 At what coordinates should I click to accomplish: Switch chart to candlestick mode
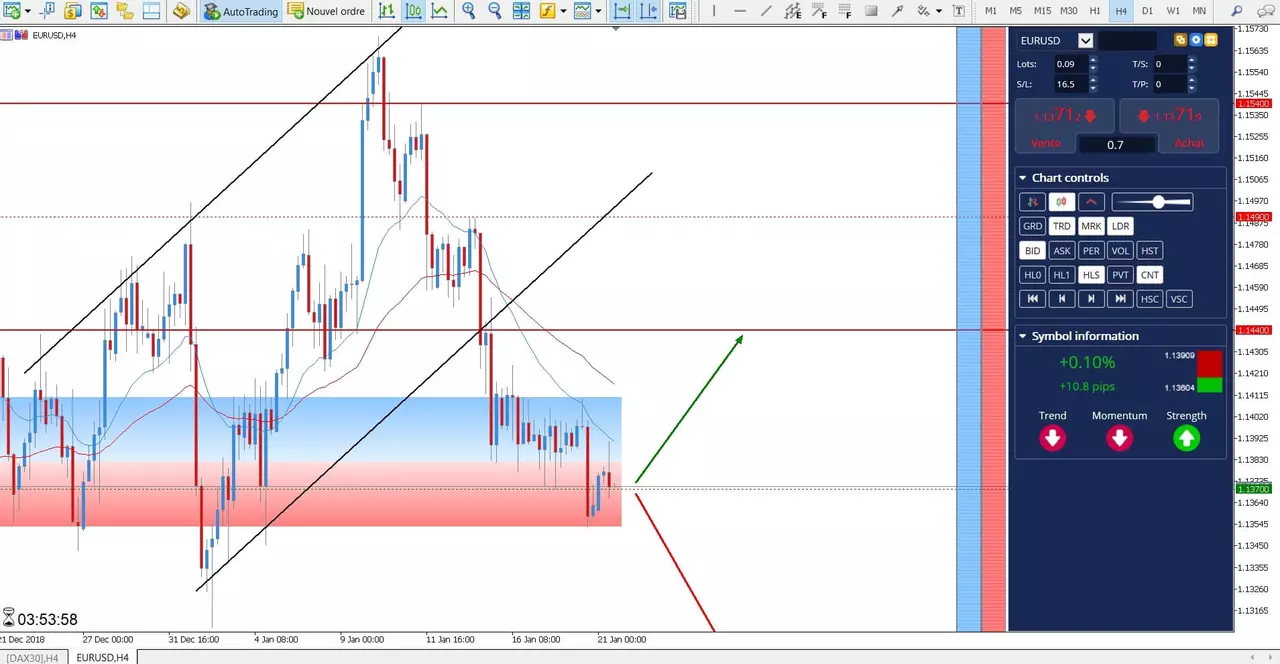click(413, 11)
